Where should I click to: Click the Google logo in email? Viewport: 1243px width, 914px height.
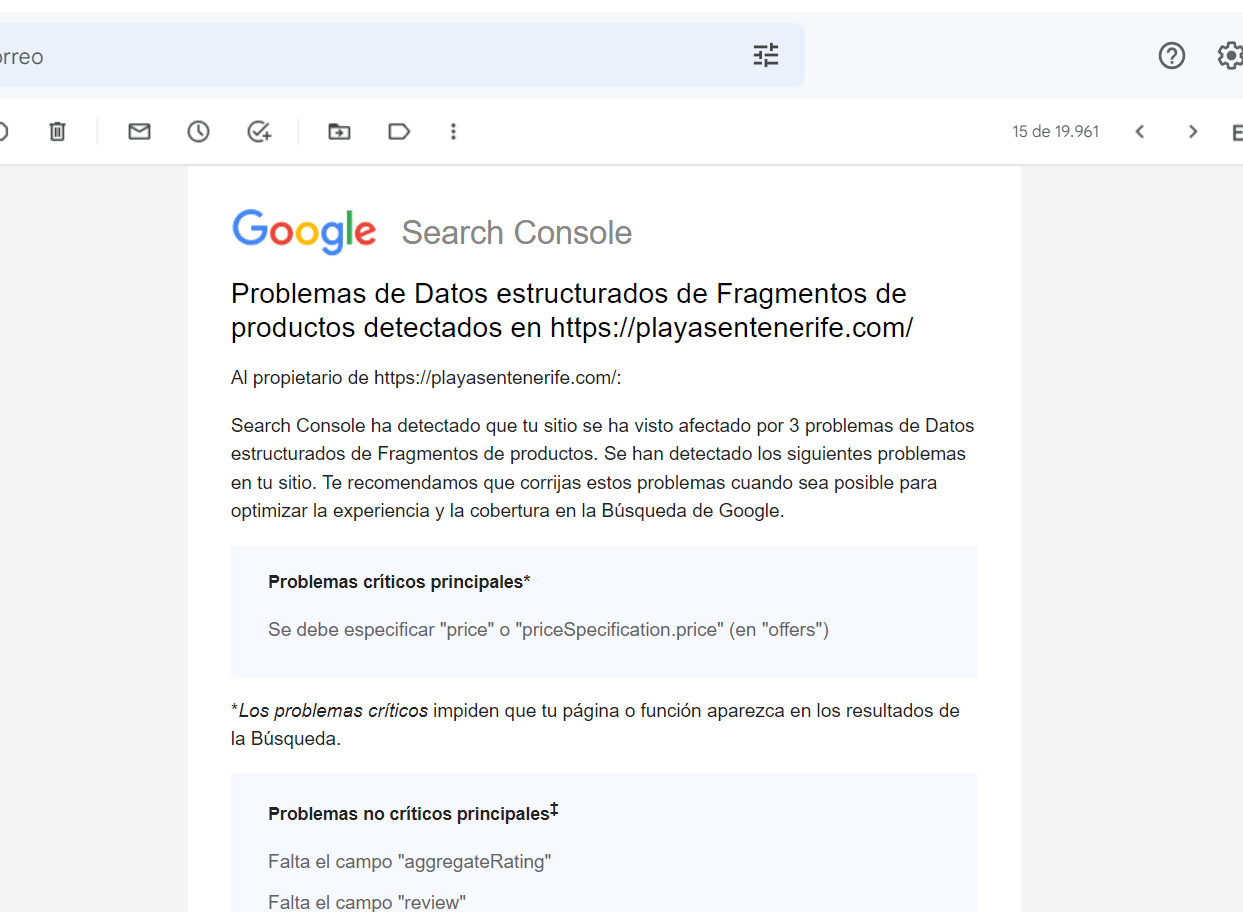pyautogui.click(x=304, y=232)
